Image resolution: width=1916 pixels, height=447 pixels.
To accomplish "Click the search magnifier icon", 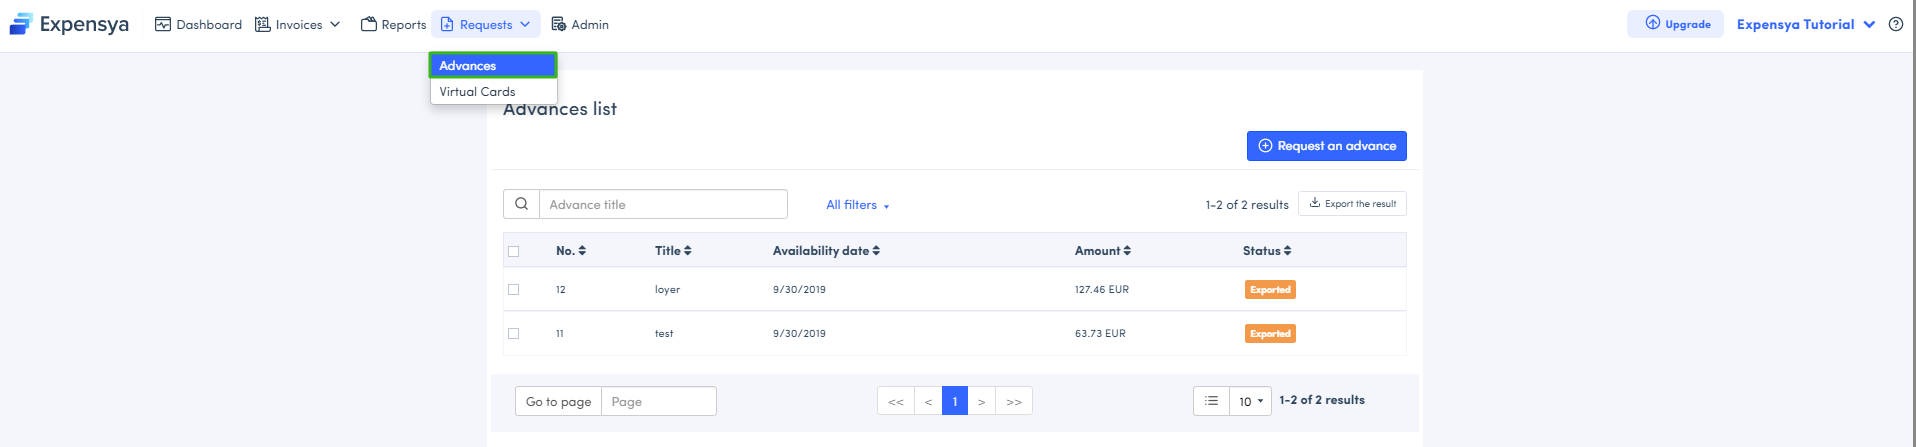I will (x=521, y=204).
